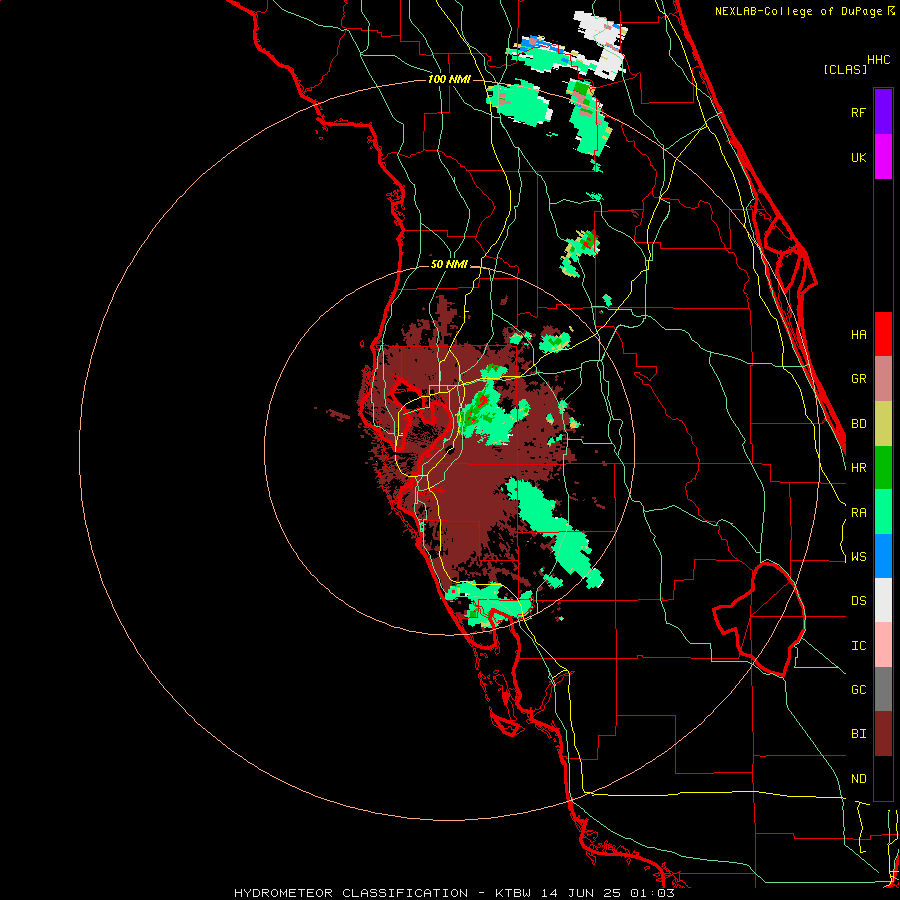
Task: Click the [CLAS] legend heading
Action: click(845, 69)
